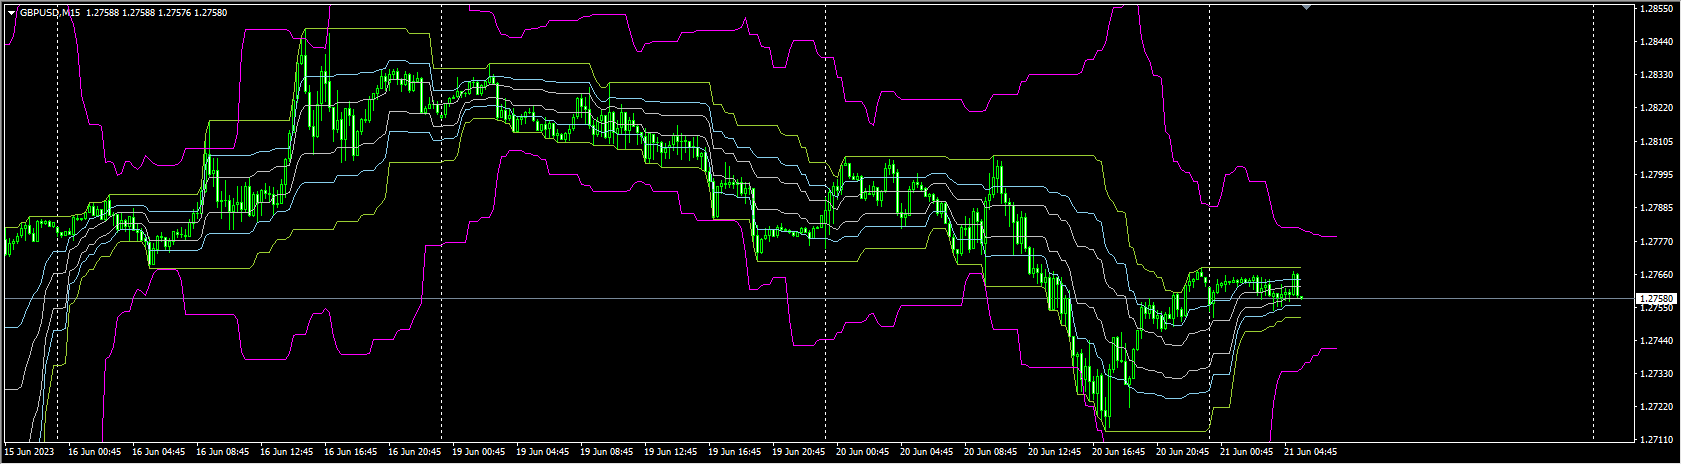This screenshot has width=1682, height=465.
Task: Click the 1.27660 price axis label
Action: pyautogui.click(x=1656, y=274)
